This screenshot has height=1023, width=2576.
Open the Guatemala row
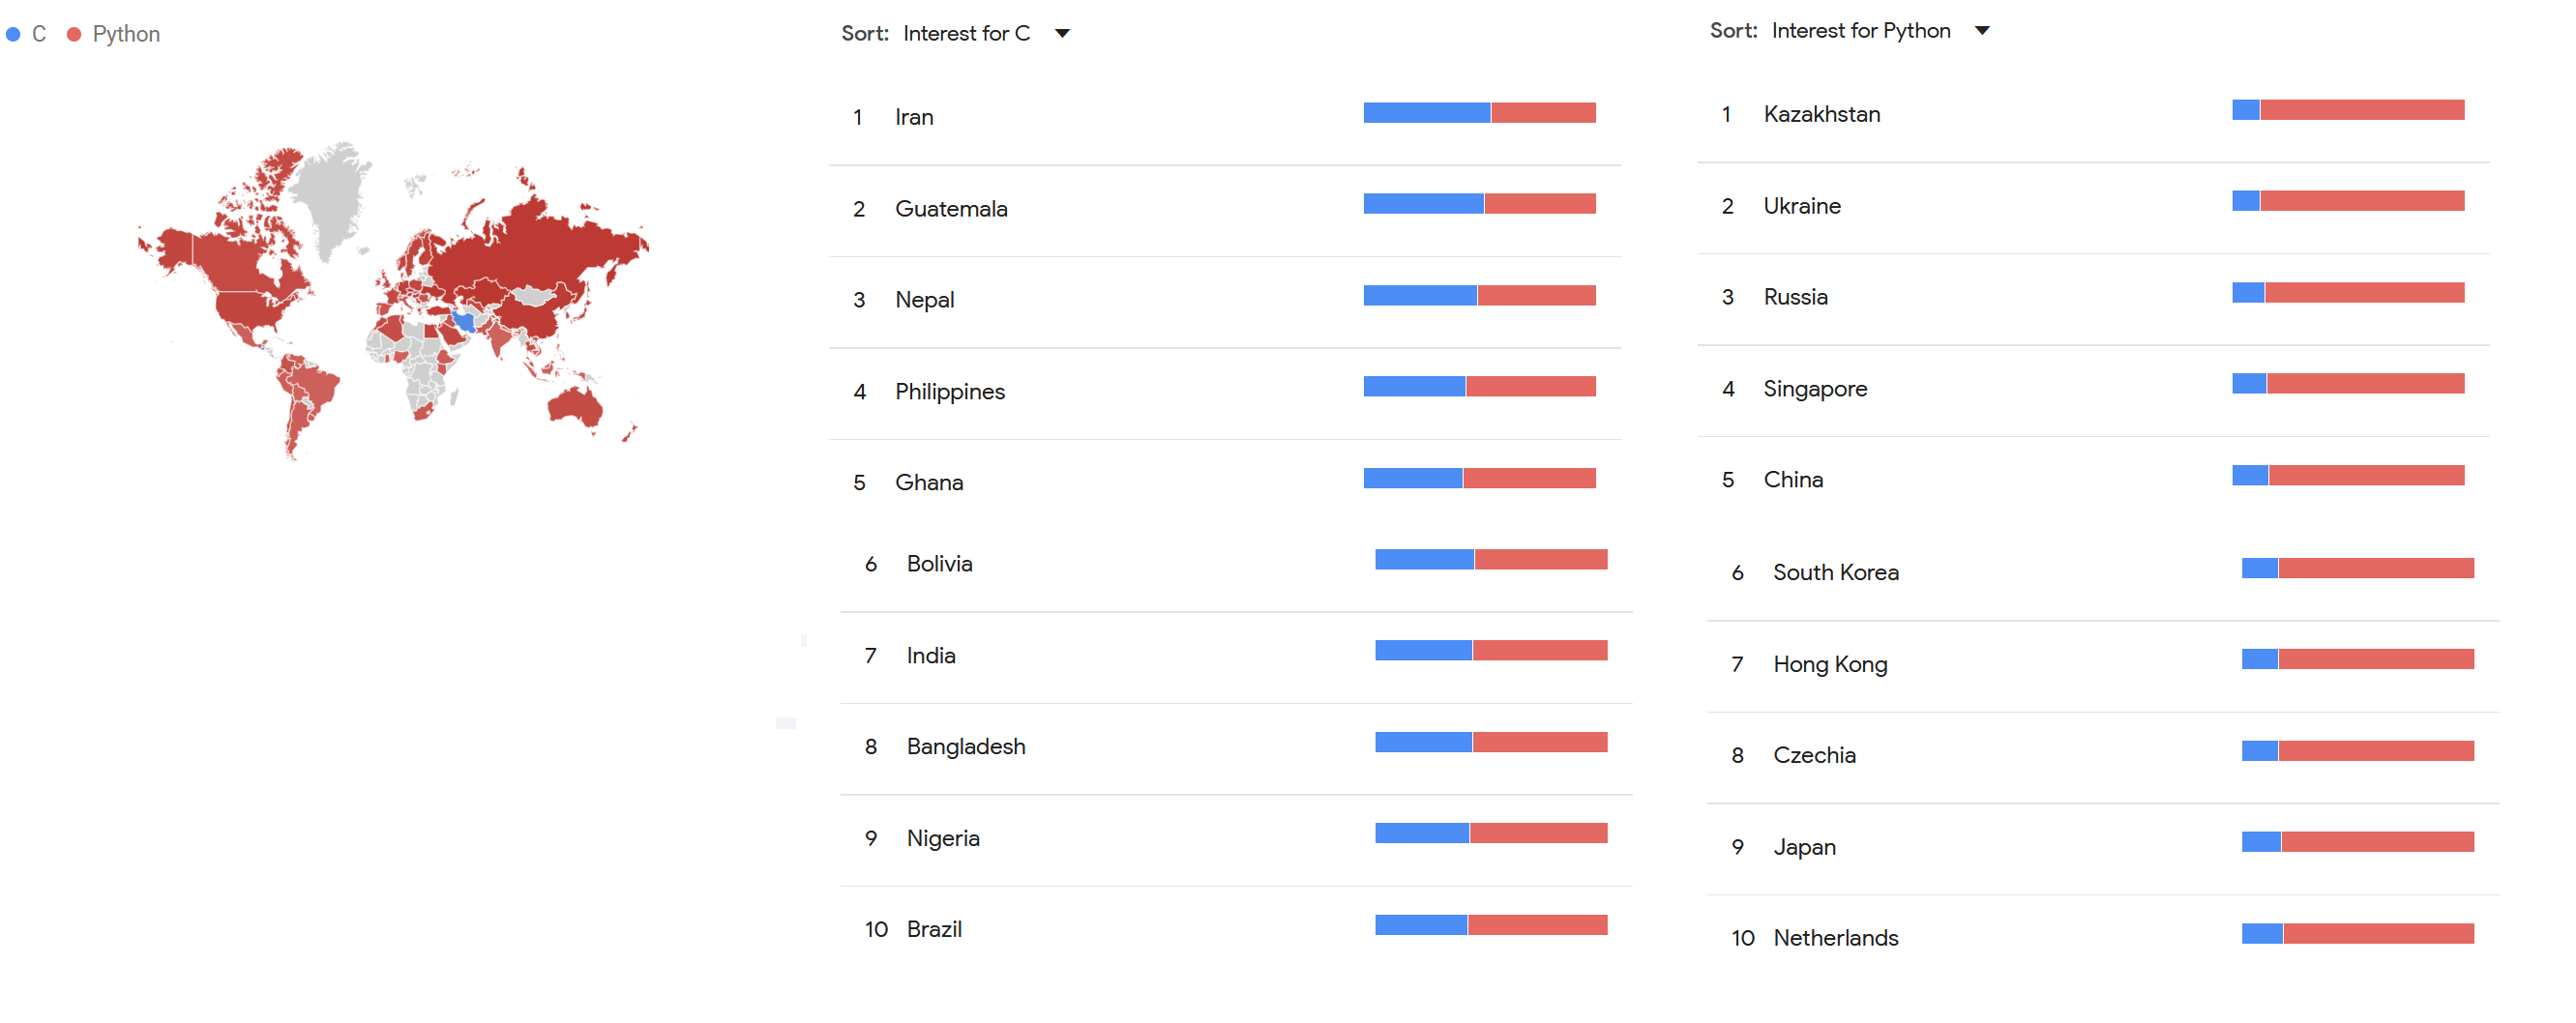1224,209
